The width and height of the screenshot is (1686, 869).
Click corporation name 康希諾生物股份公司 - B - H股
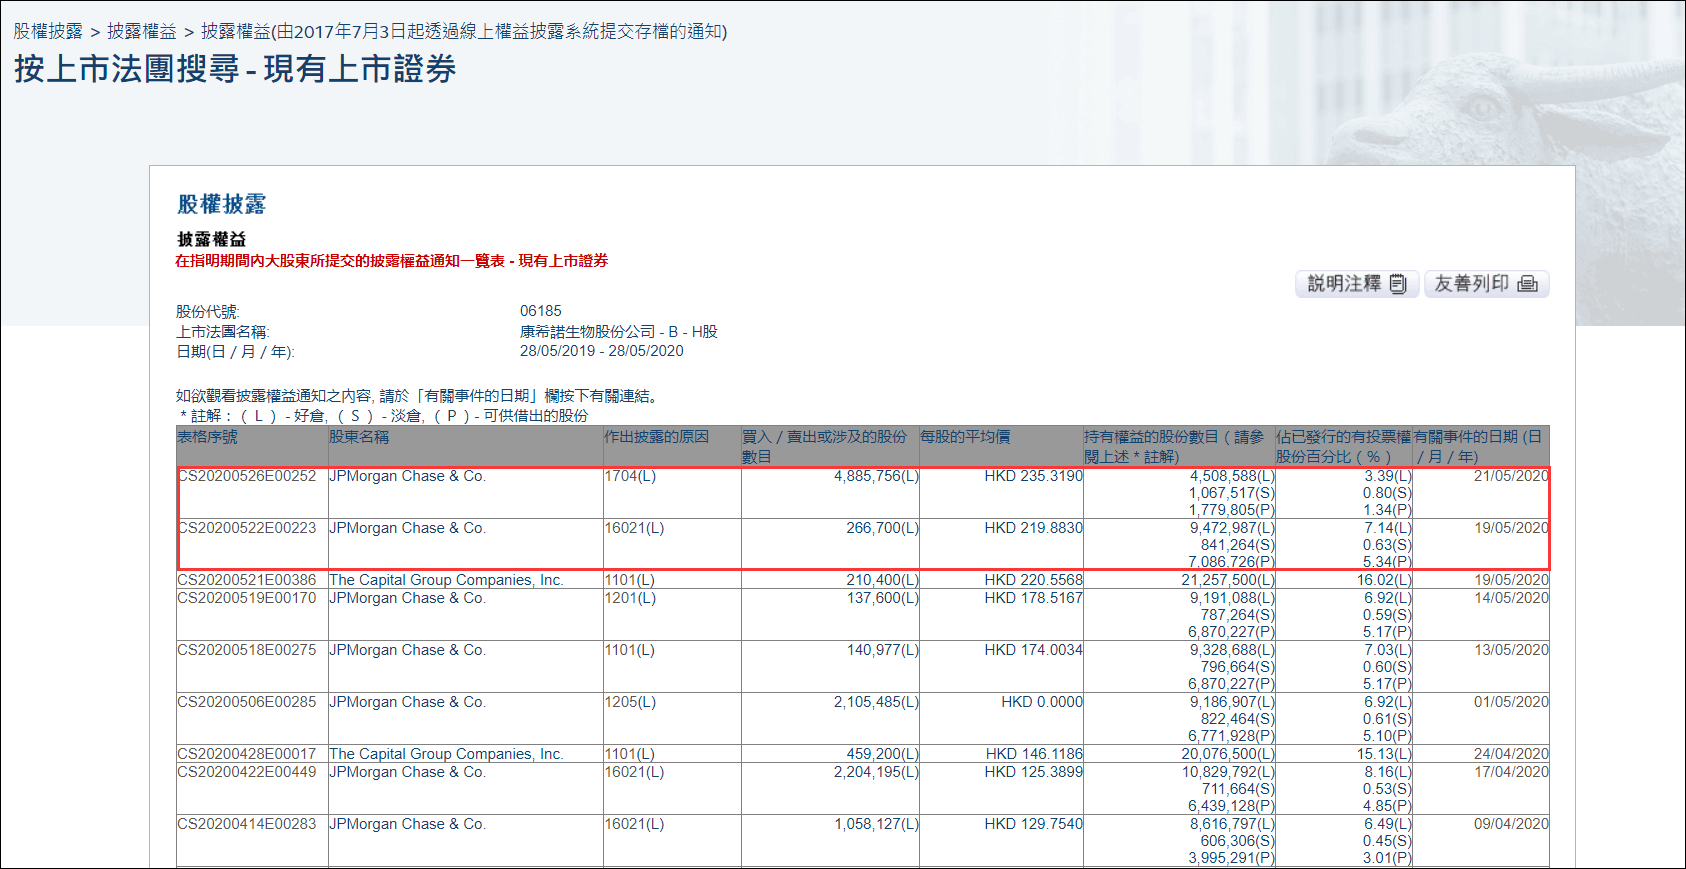[x=619, y=332]
